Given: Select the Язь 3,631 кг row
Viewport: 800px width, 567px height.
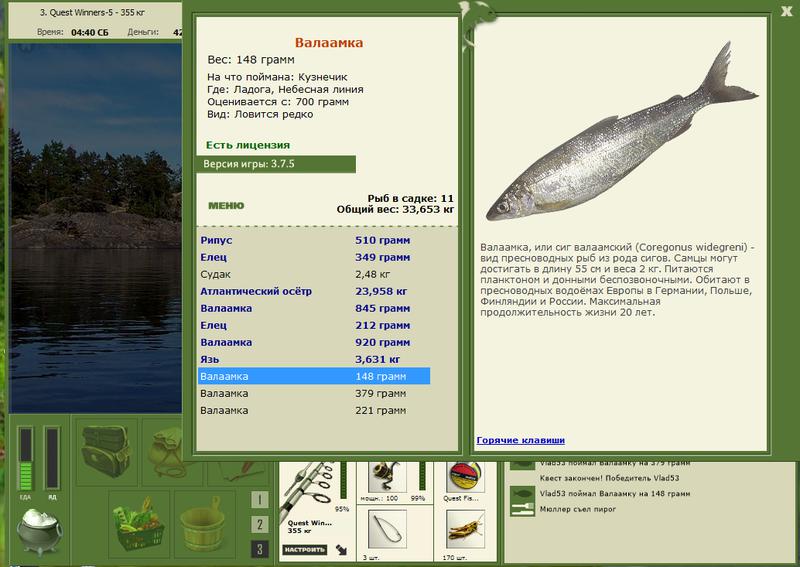Looking at the screenshot, I should pos(314,359).
